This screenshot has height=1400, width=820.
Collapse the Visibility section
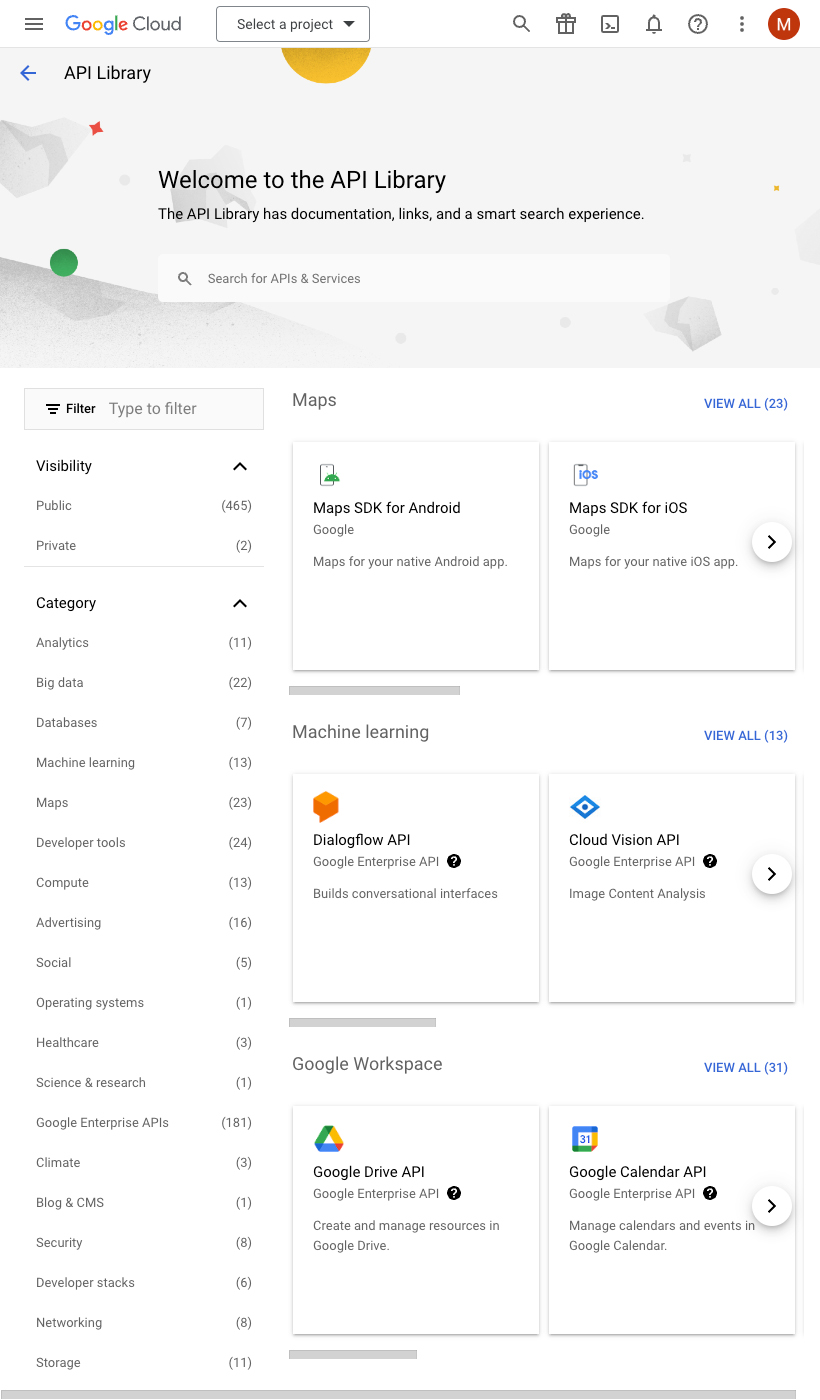(240, 466)
